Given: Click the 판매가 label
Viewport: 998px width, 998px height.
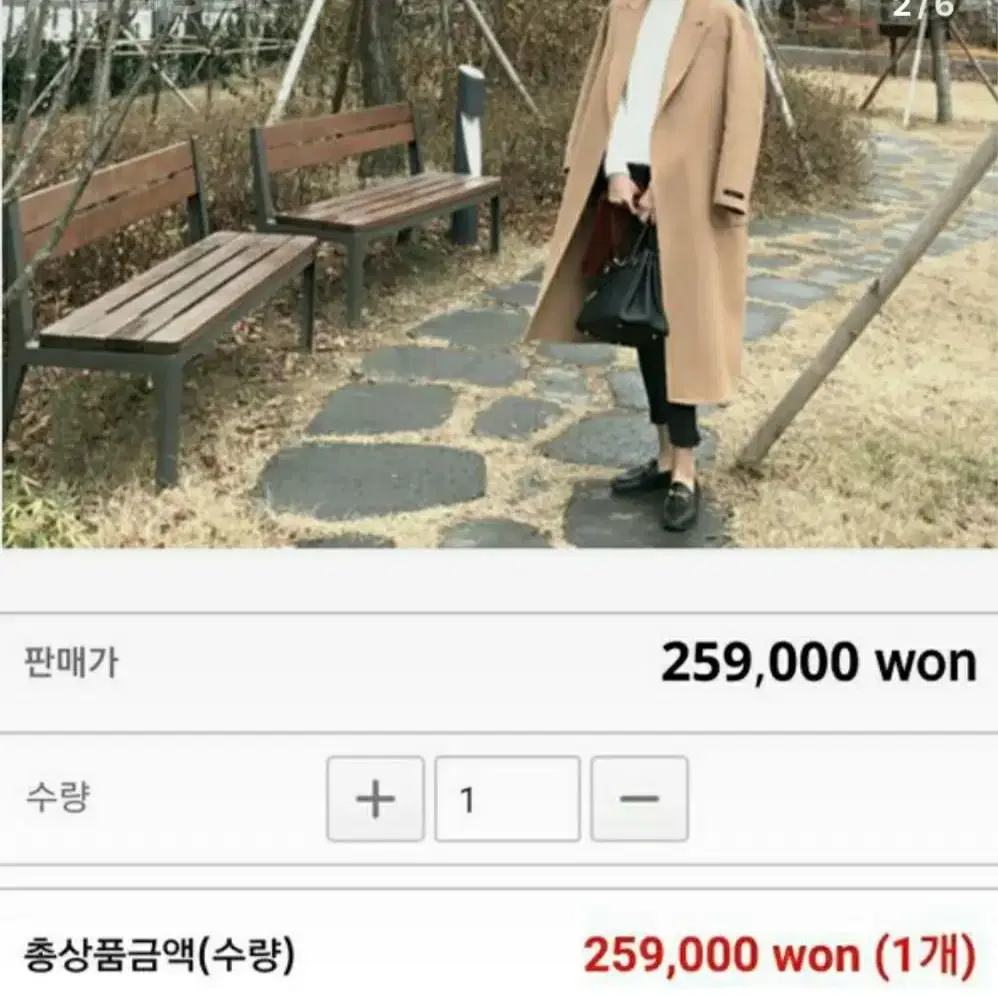Looking at the screenshot, I should click(71, 663).
